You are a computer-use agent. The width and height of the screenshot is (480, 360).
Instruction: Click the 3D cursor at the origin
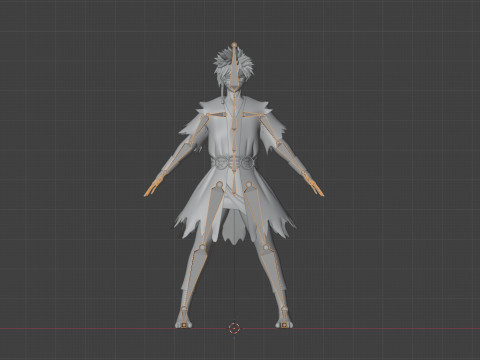pos(234,328)
